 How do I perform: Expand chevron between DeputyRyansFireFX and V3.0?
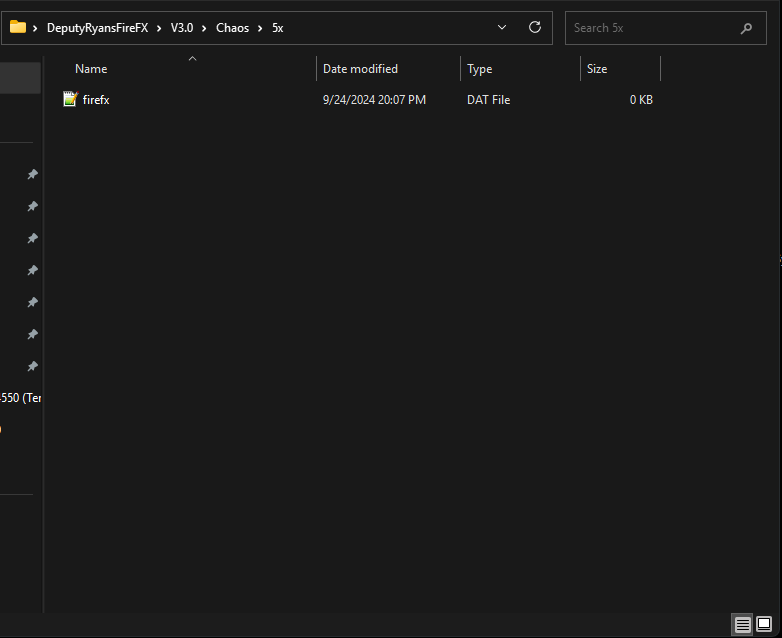(x=159, y=28)
